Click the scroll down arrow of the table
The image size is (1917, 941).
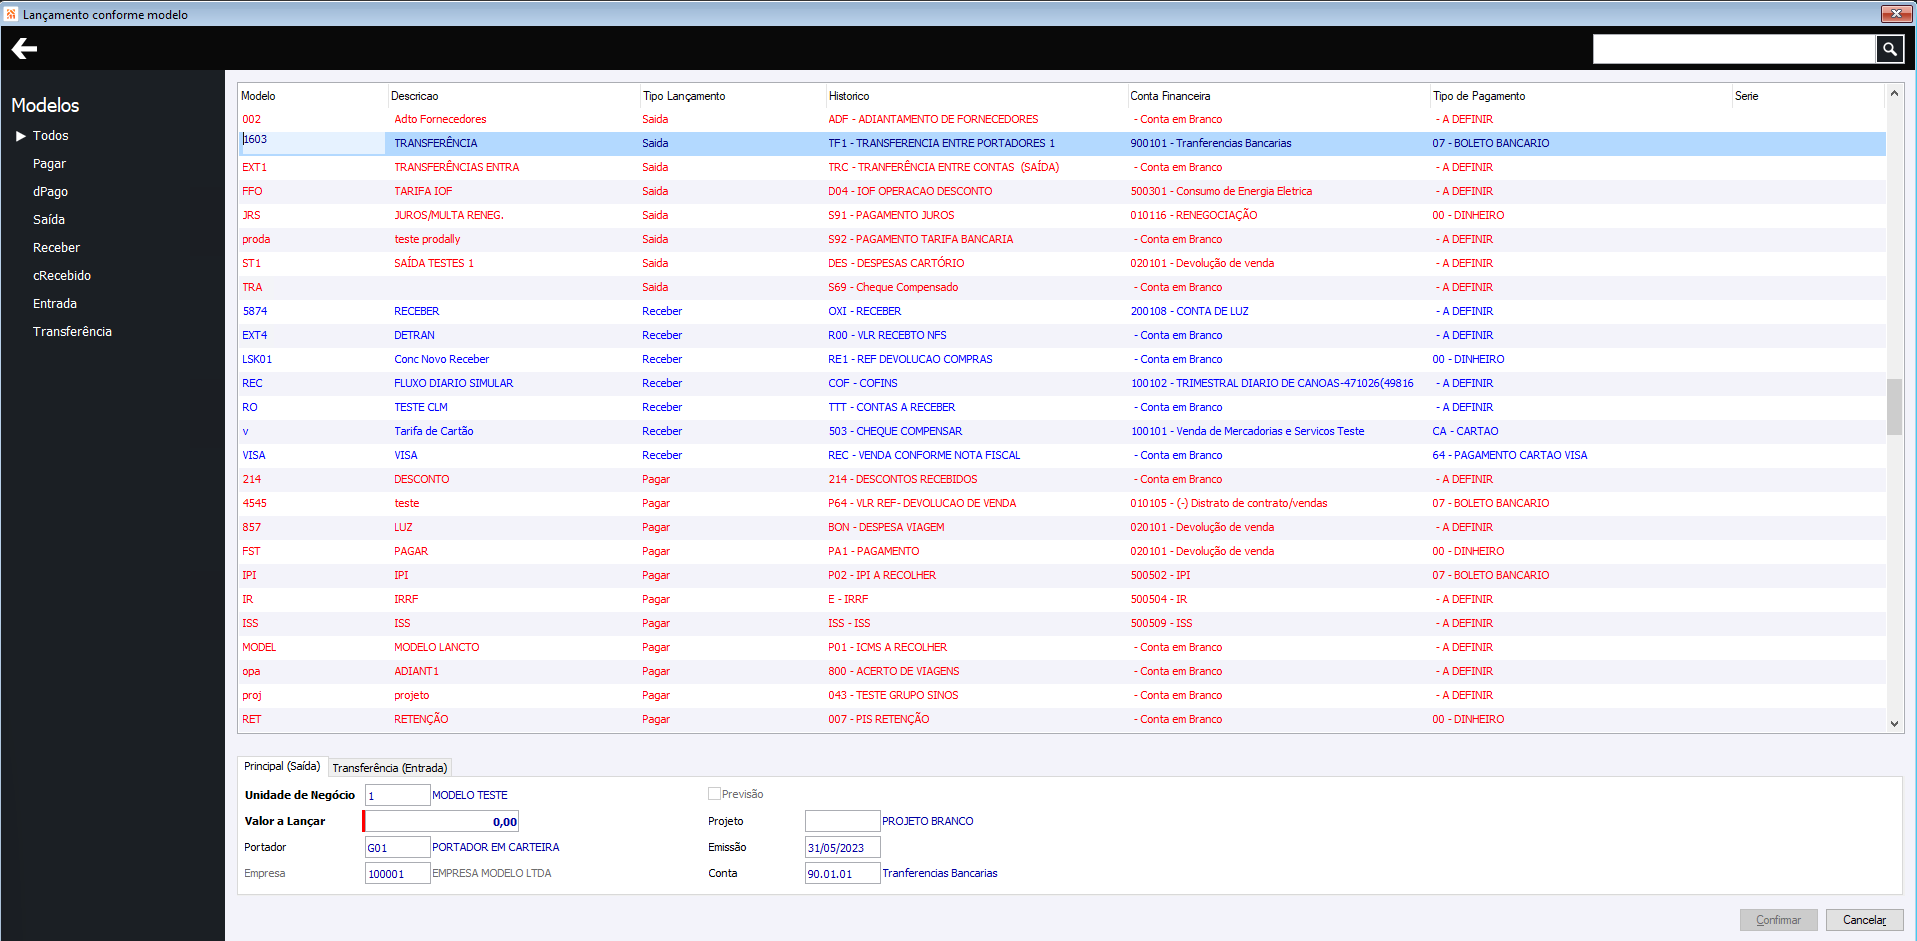[1894, 723]
